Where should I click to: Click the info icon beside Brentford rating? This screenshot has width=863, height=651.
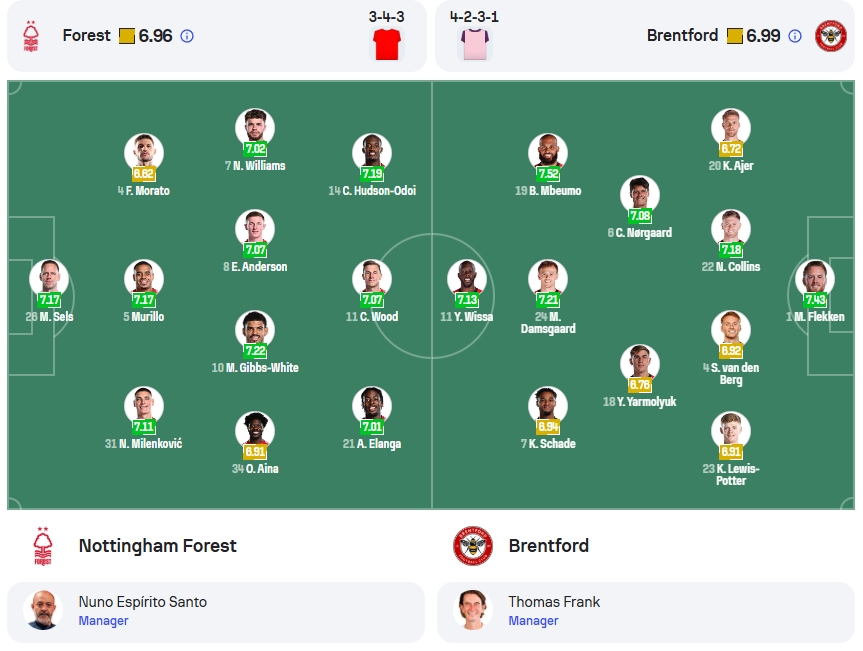coord(795,36)
